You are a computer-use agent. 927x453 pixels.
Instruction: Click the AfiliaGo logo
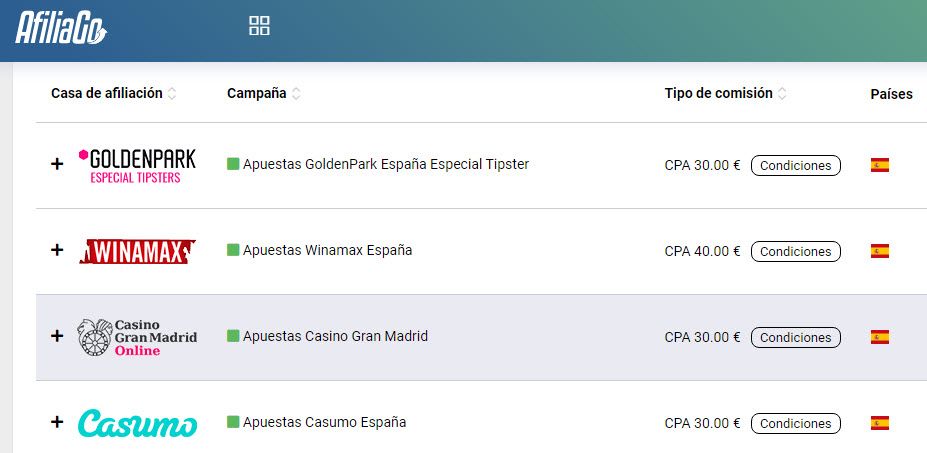point(60,27)
